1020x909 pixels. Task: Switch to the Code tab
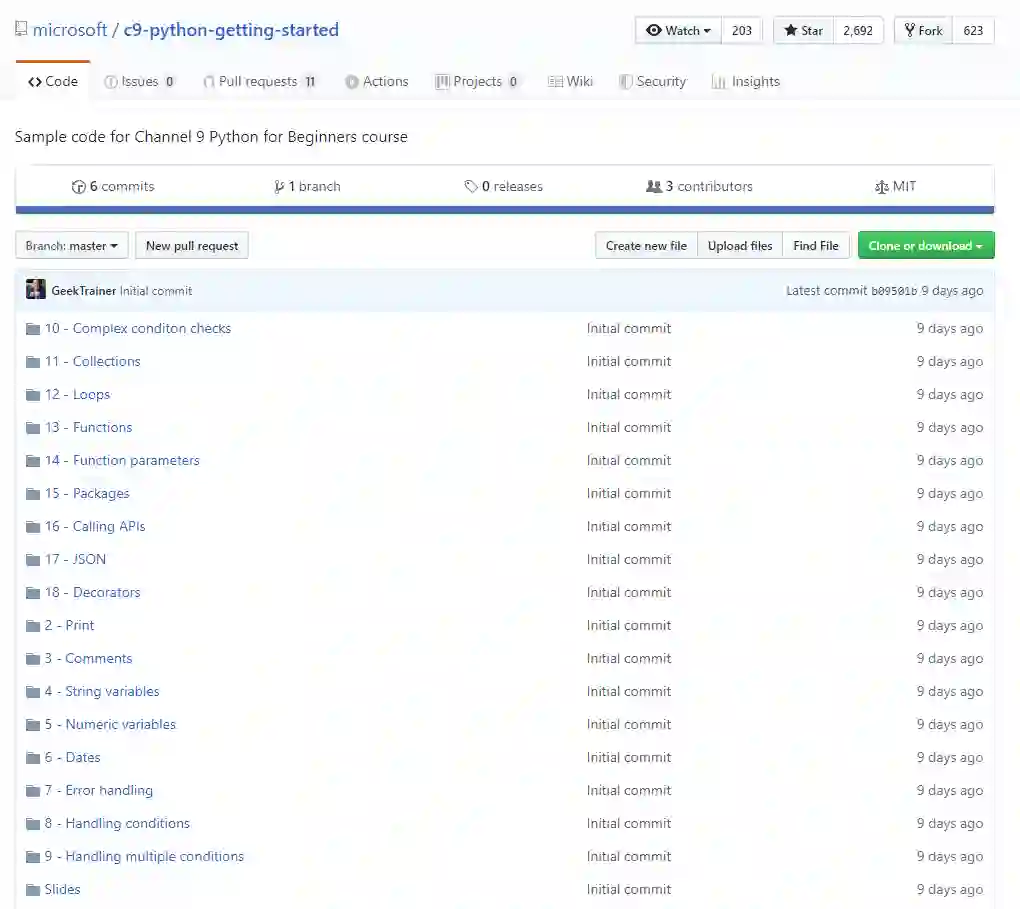pos(53,81)
